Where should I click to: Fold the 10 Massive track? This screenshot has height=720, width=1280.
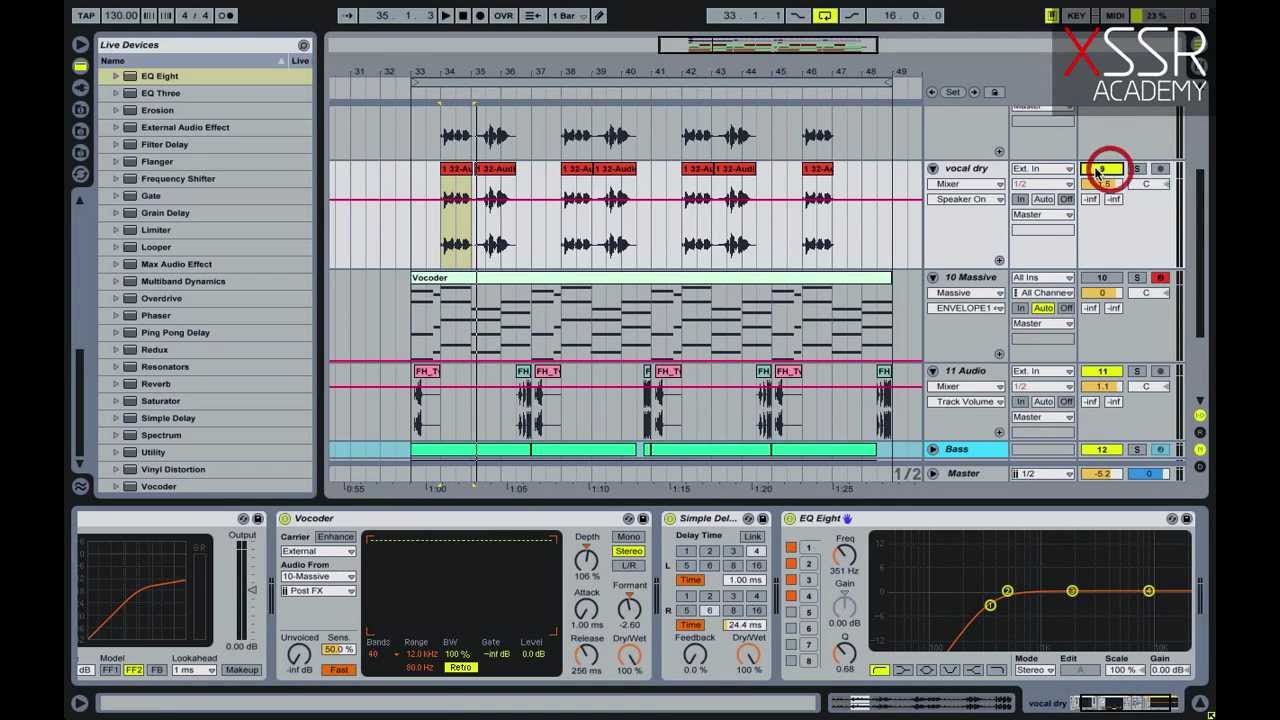(932, 277)
